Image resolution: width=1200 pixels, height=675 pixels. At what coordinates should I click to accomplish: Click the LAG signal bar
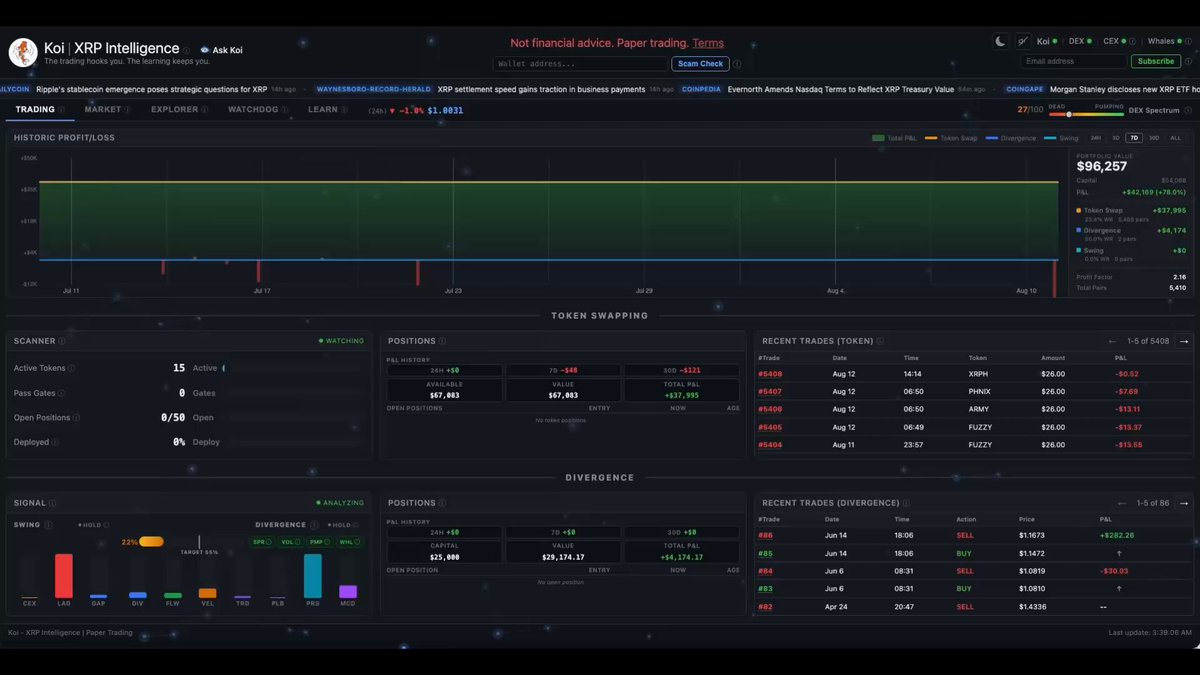63,576
